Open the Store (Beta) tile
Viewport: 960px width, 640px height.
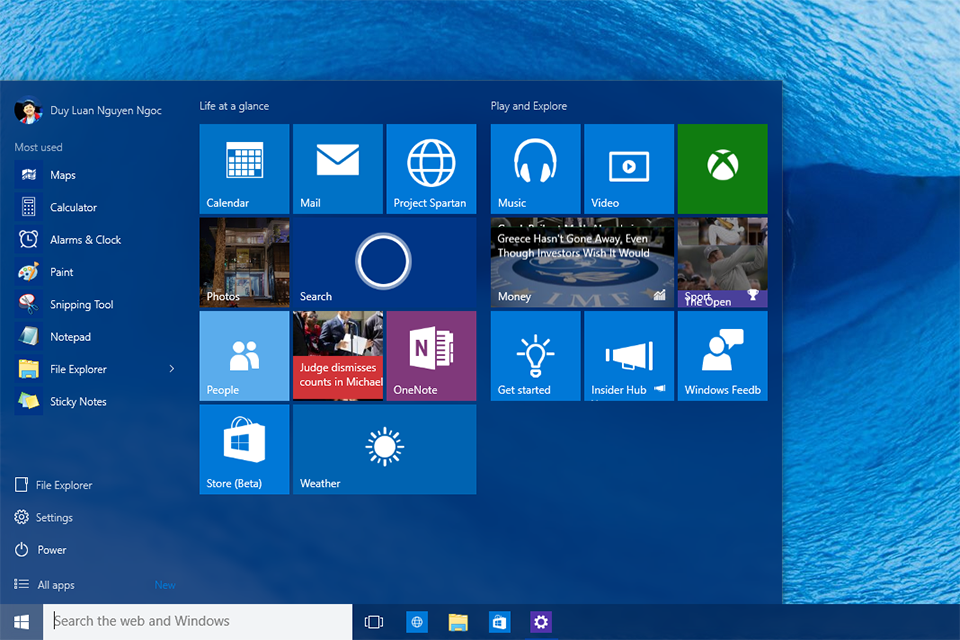(243, 449)
